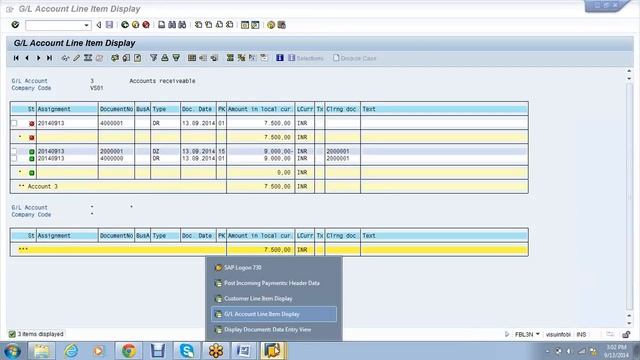Image resolution: width=640 pixels, height=360 pixels.
Task: Click the red open-item status icon for 4000001
Action: point(31,123)
